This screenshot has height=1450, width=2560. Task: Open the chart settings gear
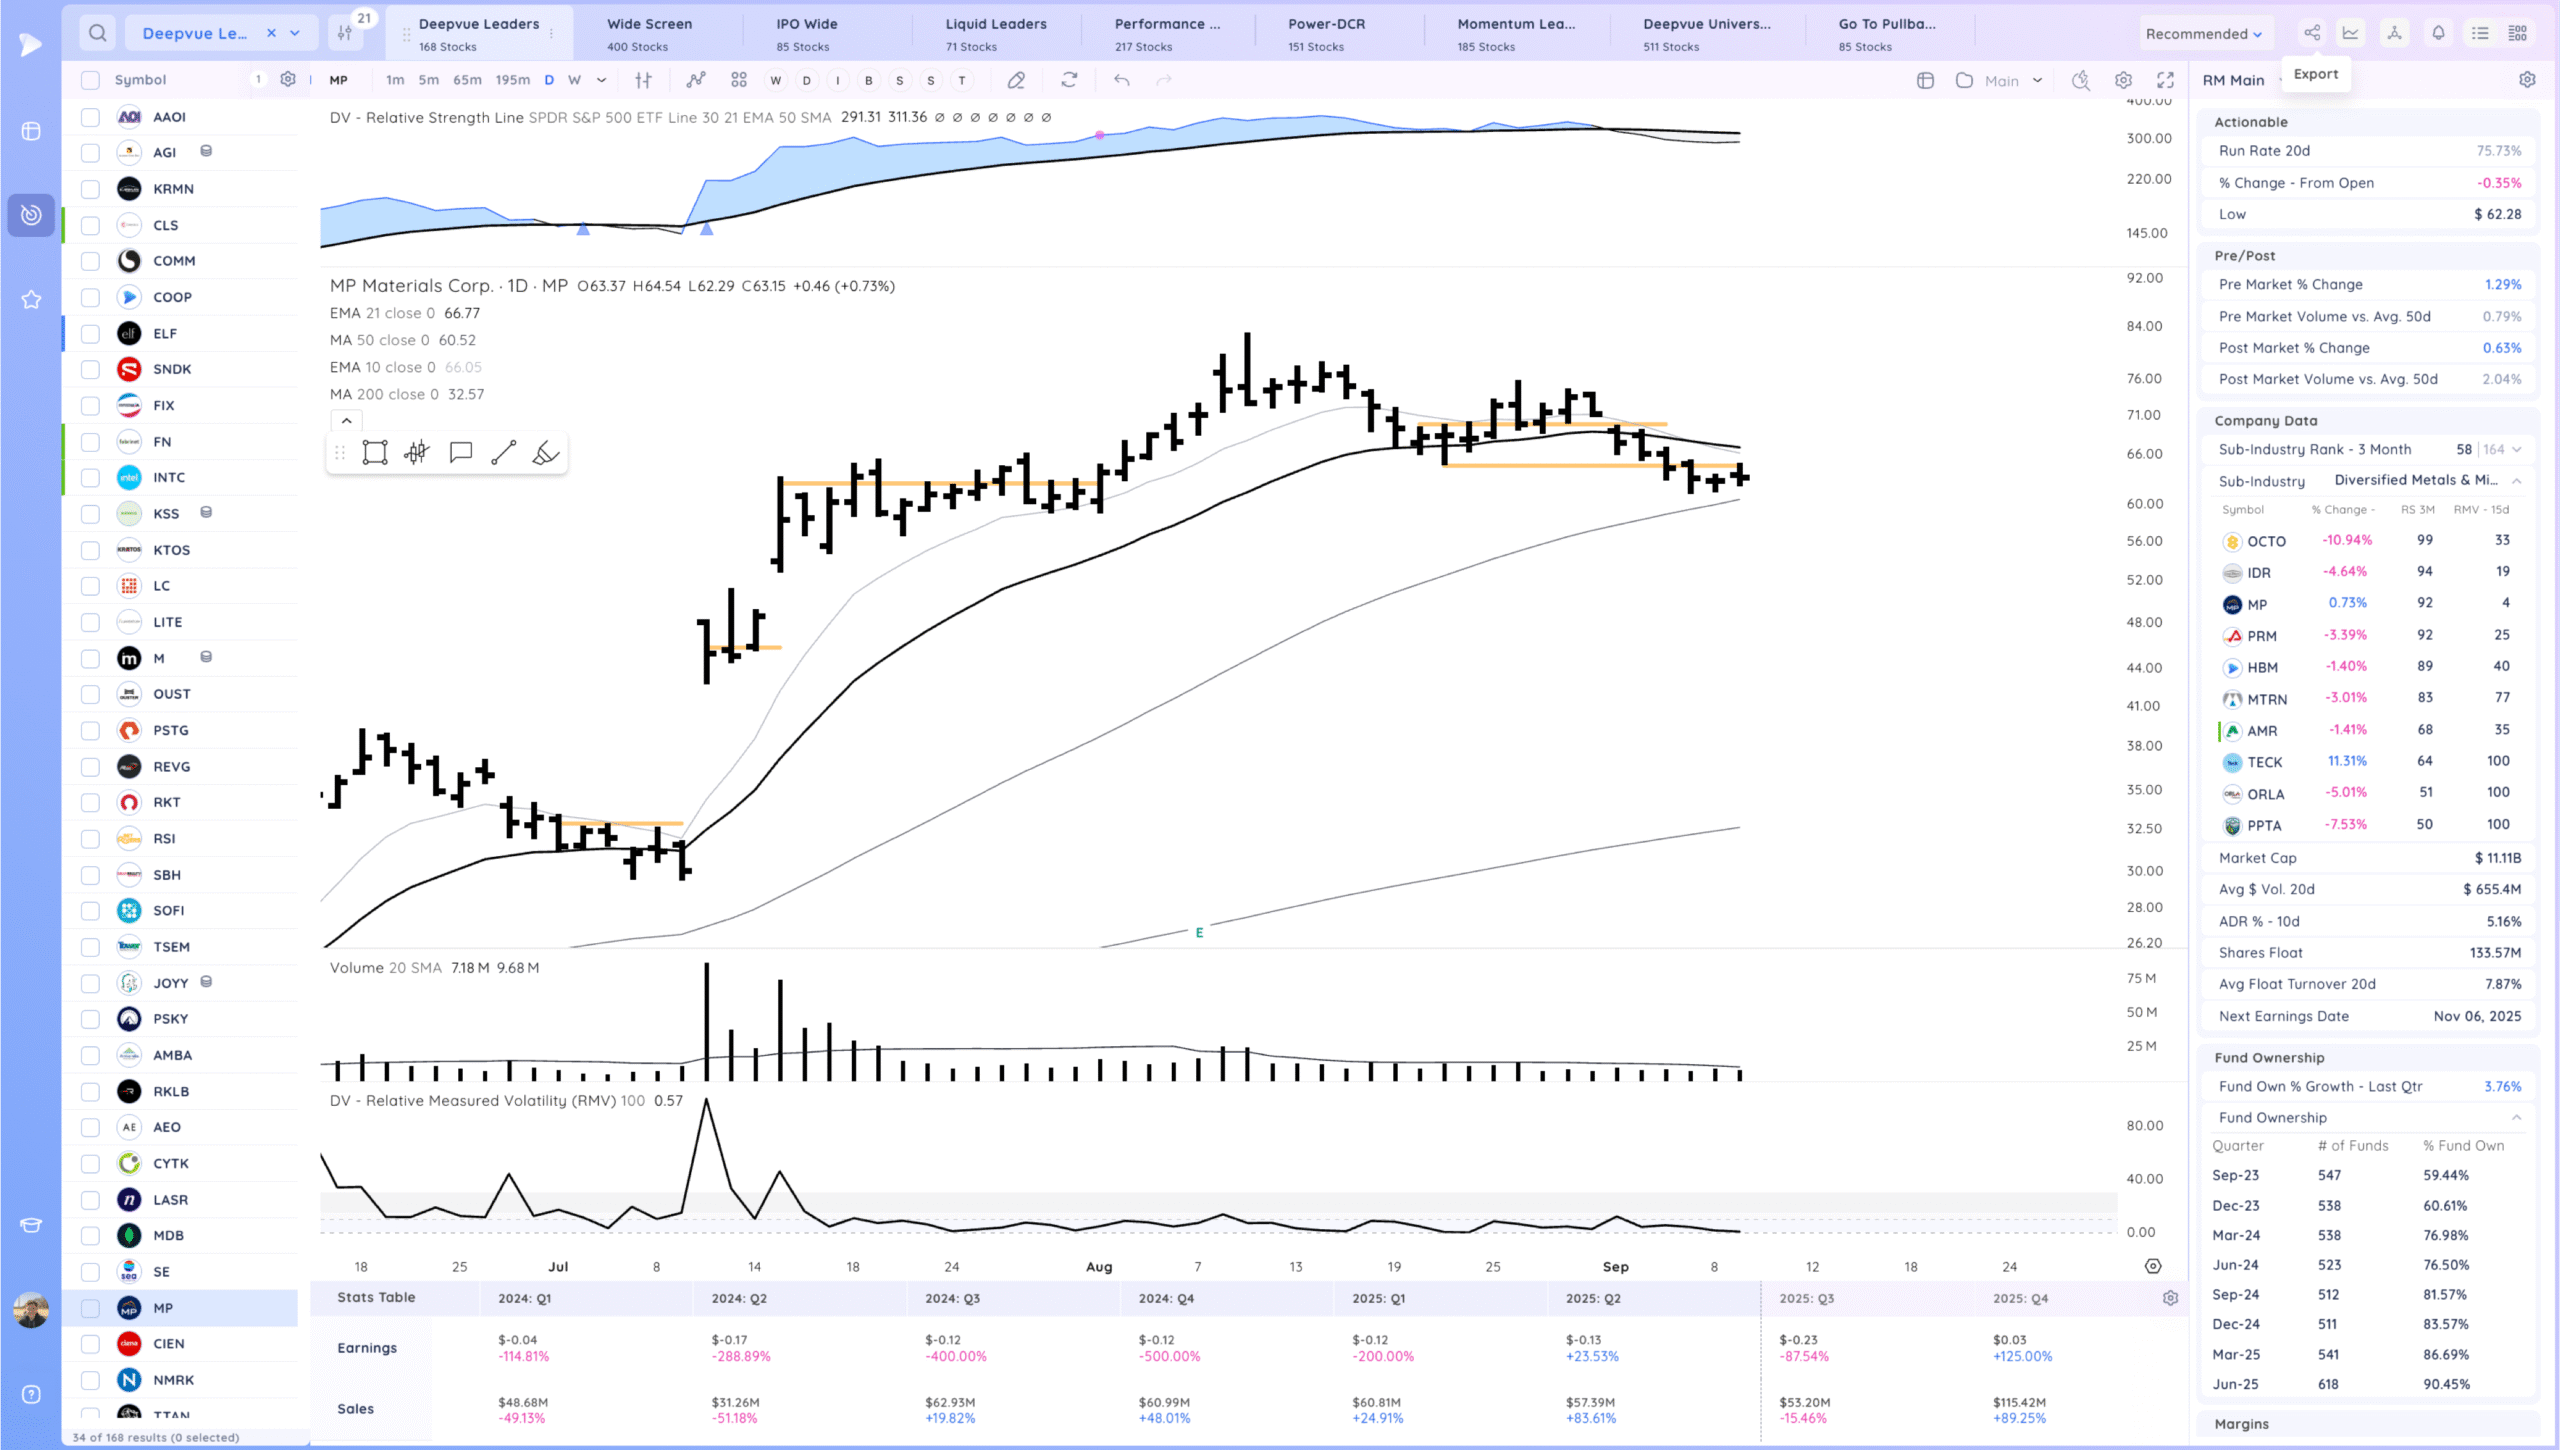pyautogui.click(x=2123, y=80)
